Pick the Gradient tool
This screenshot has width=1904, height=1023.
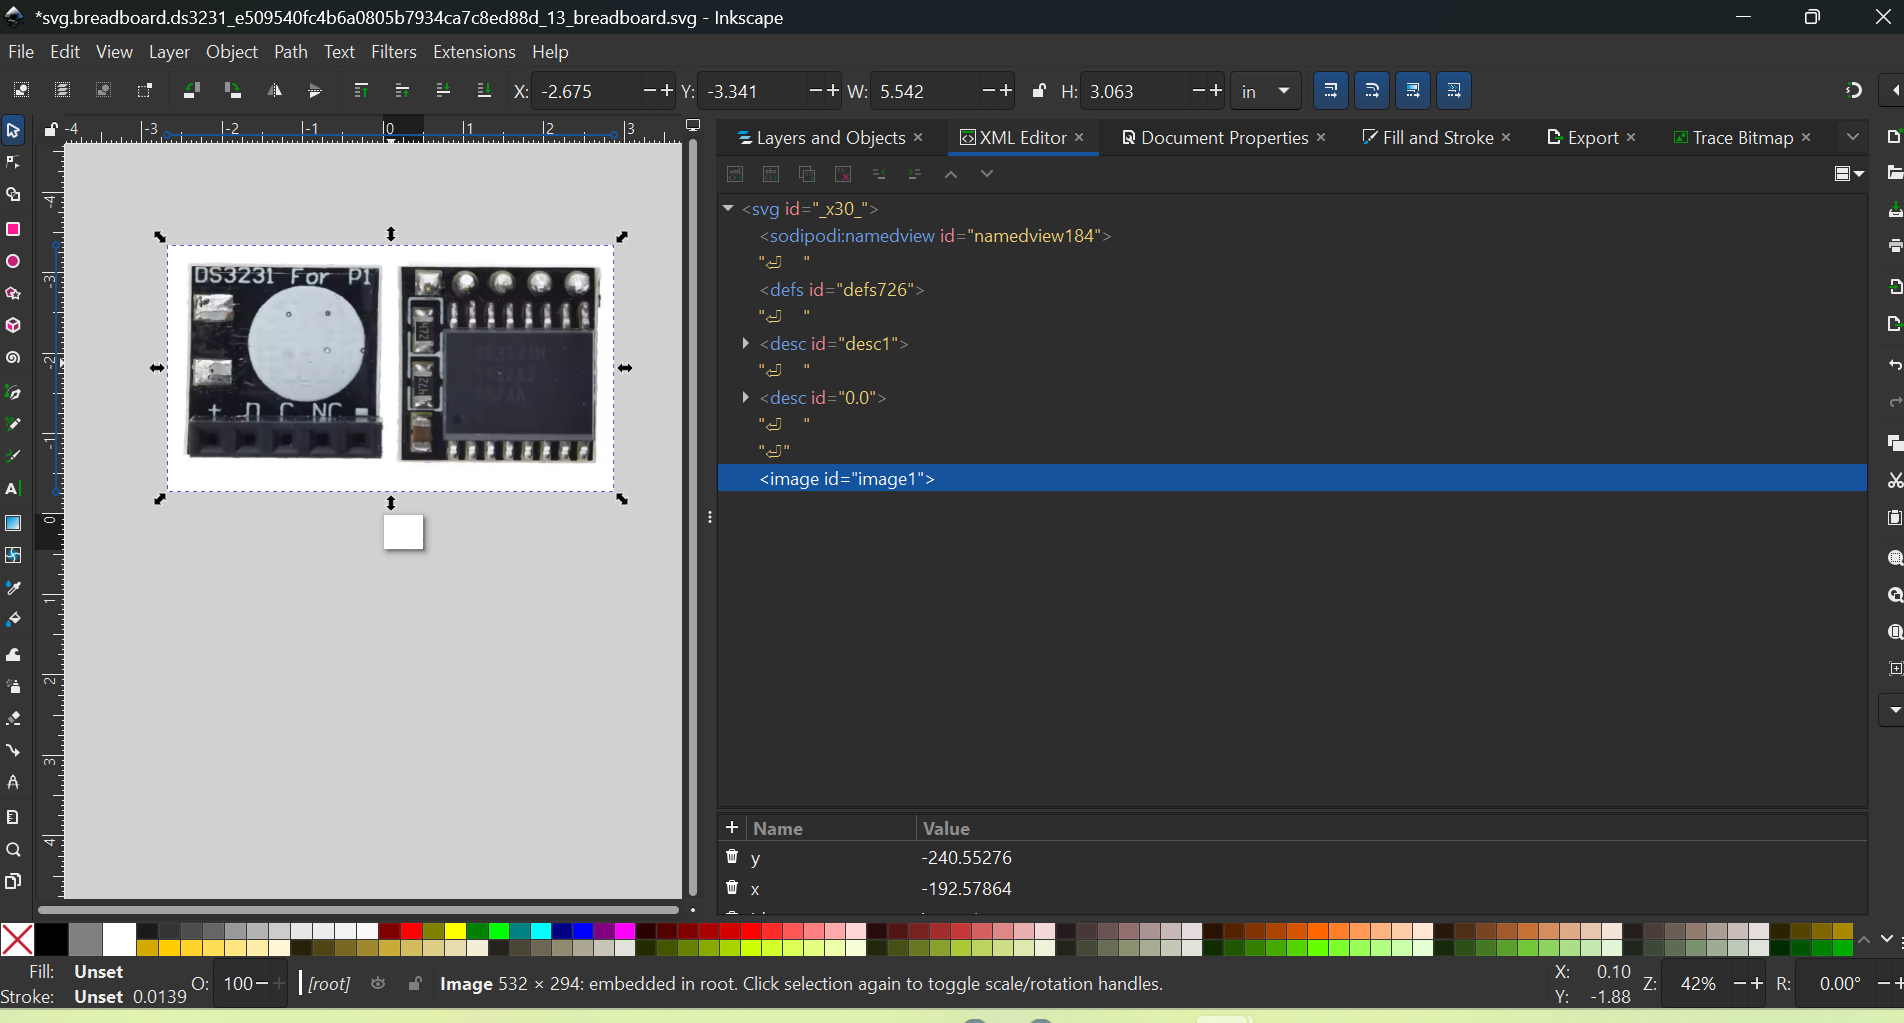13,523
